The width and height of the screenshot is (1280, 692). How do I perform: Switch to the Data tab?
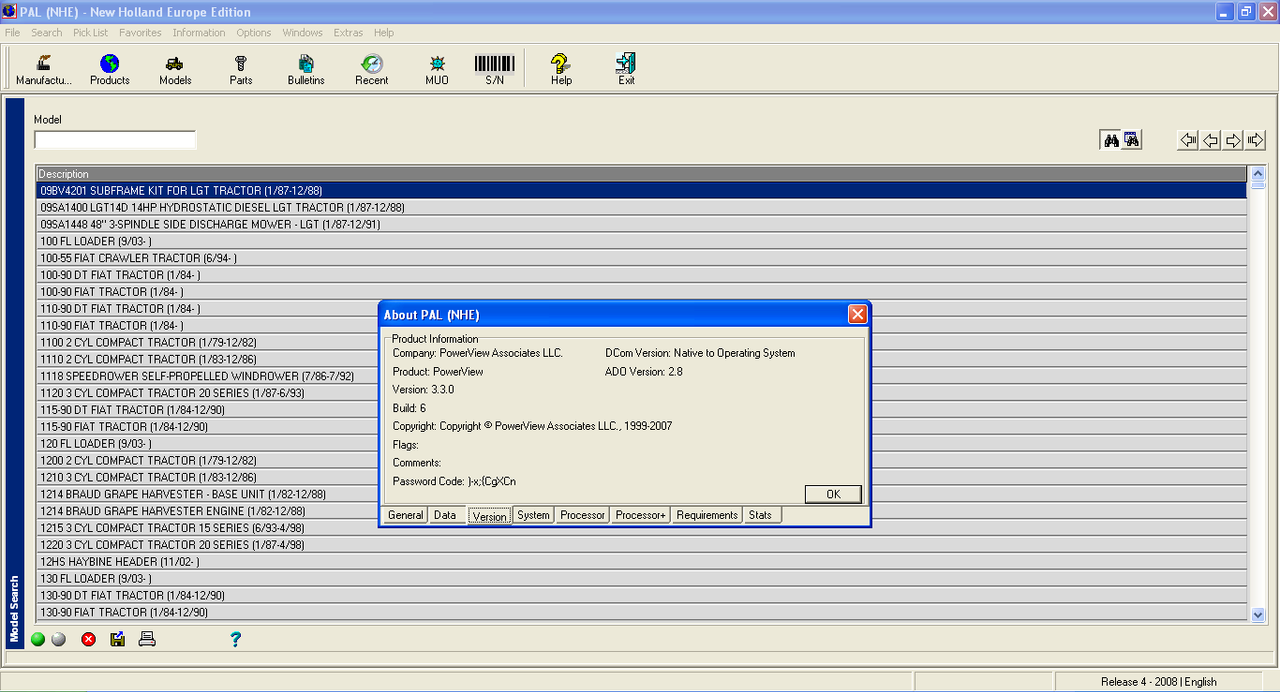(x=445, y=515)
